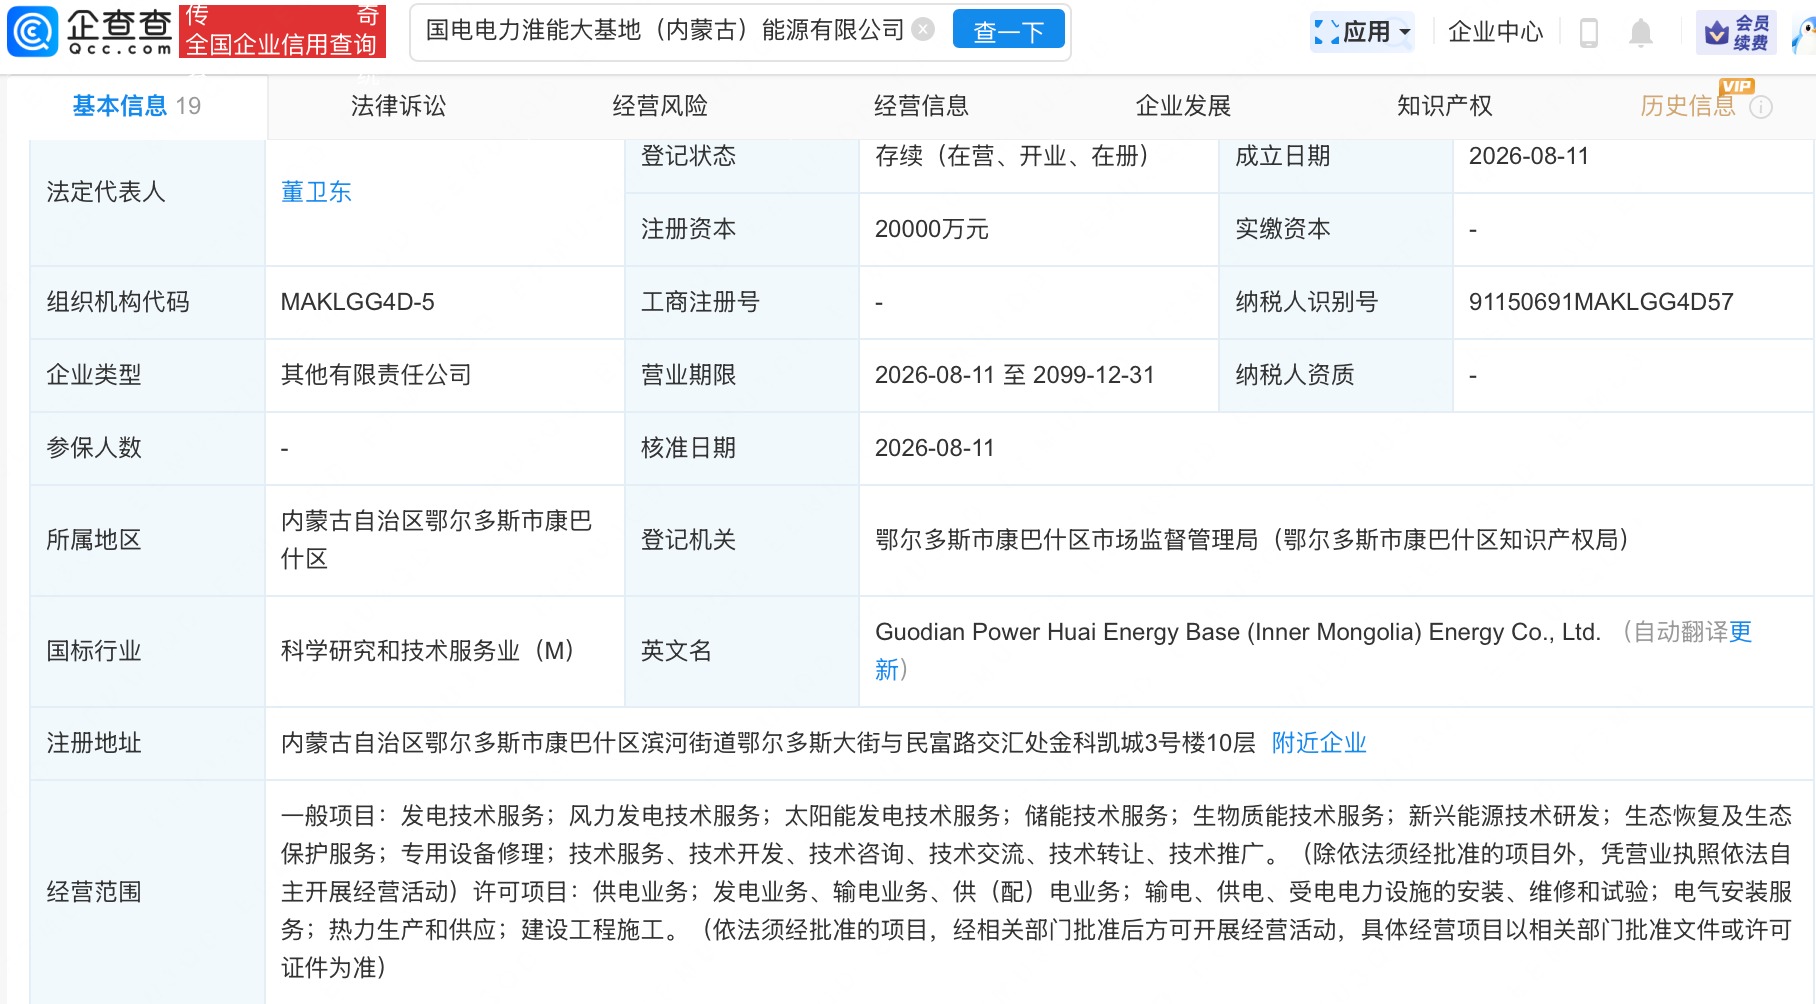Click the Qcc.com logo
This screenshot has width=1816, height=1004.
pos(90,32)
